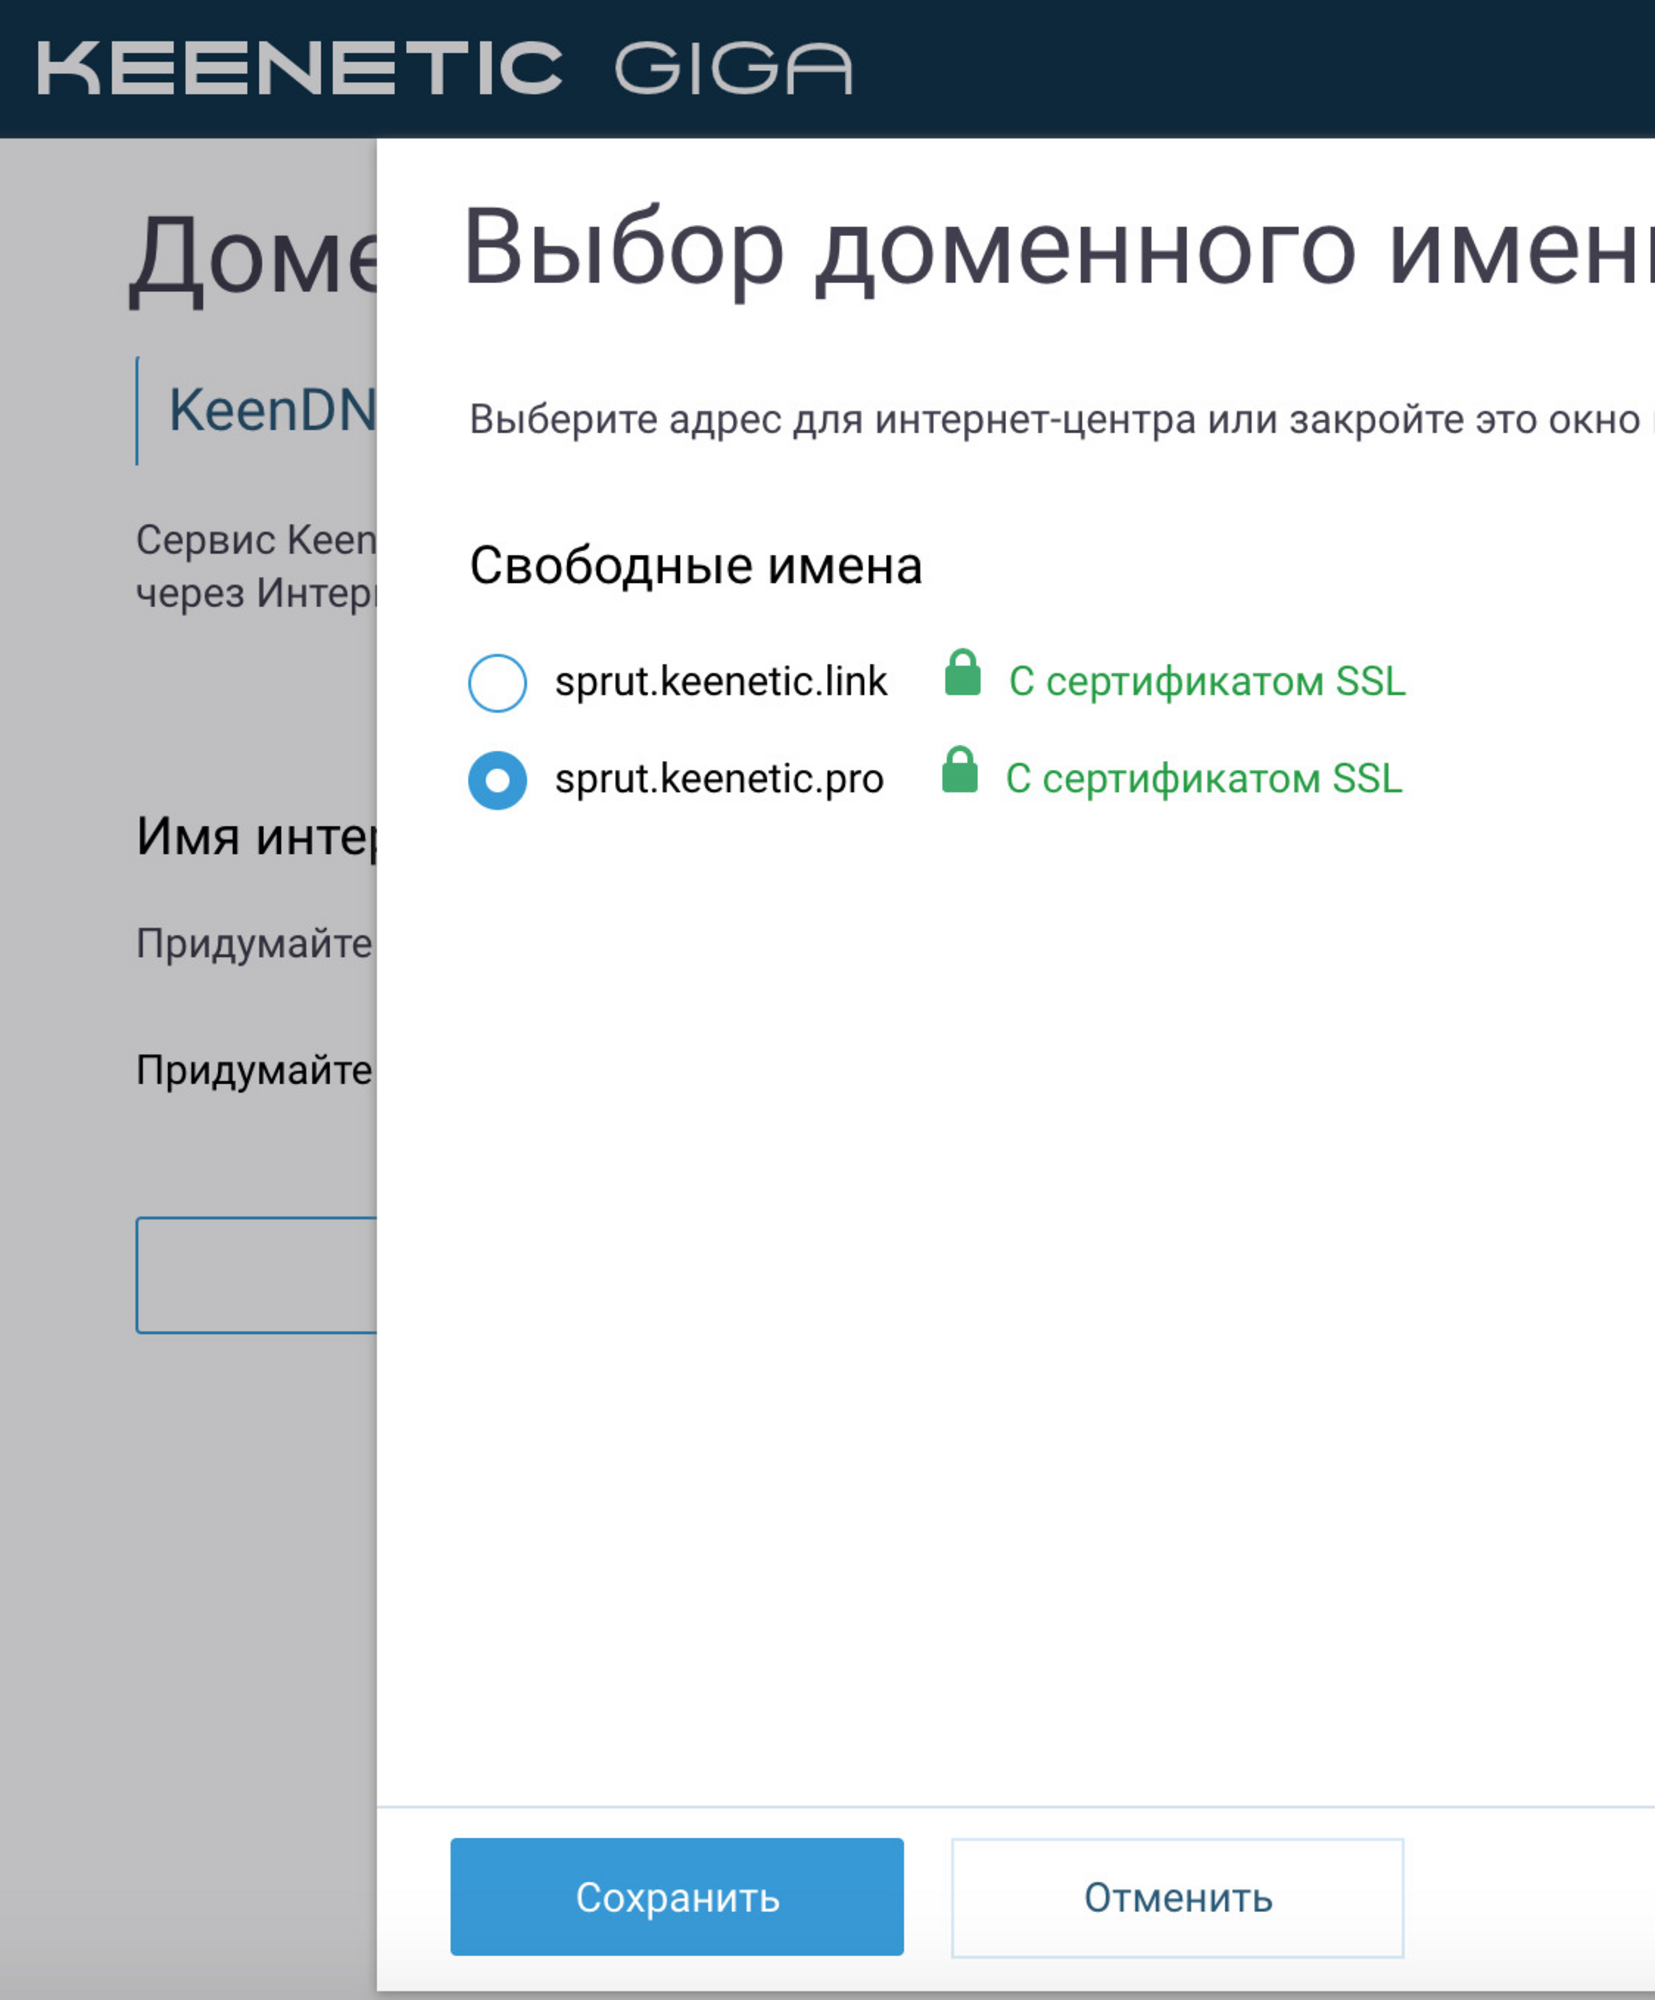Image resolution: width=1655 pixels, height=2000 pixels.
Task: Click the green lock icon beside sprut.keenetic.pro
Action: 959,771
